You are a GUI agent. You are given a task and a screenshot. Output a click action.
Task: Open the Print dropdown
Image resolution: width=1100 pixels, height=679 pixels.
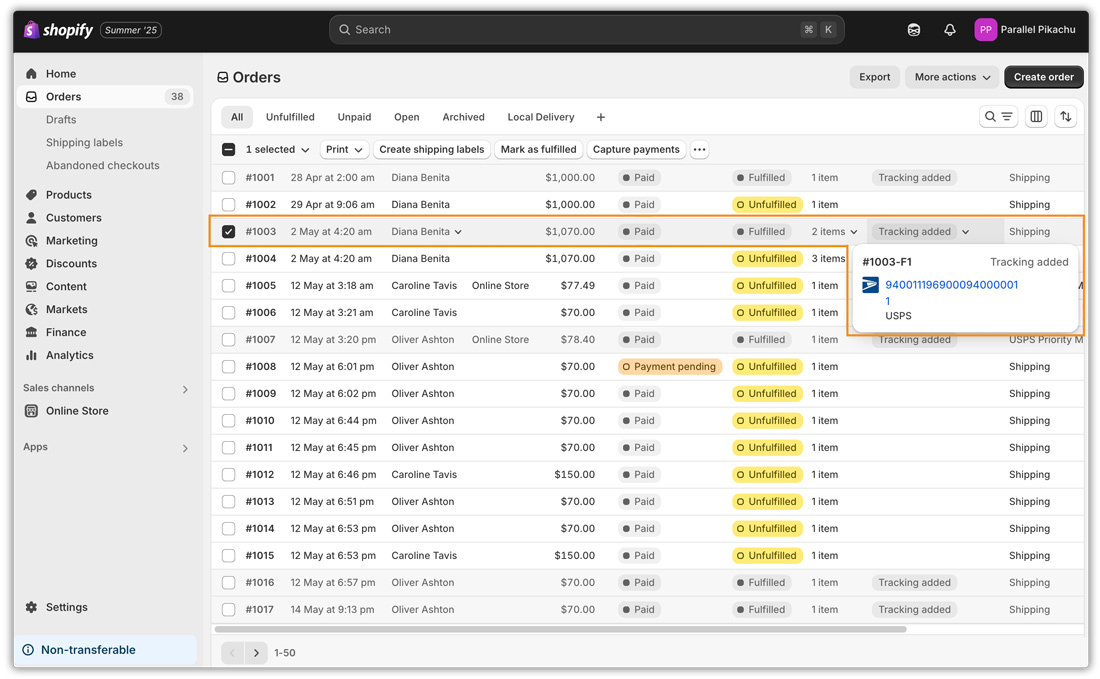pos(344,149)
